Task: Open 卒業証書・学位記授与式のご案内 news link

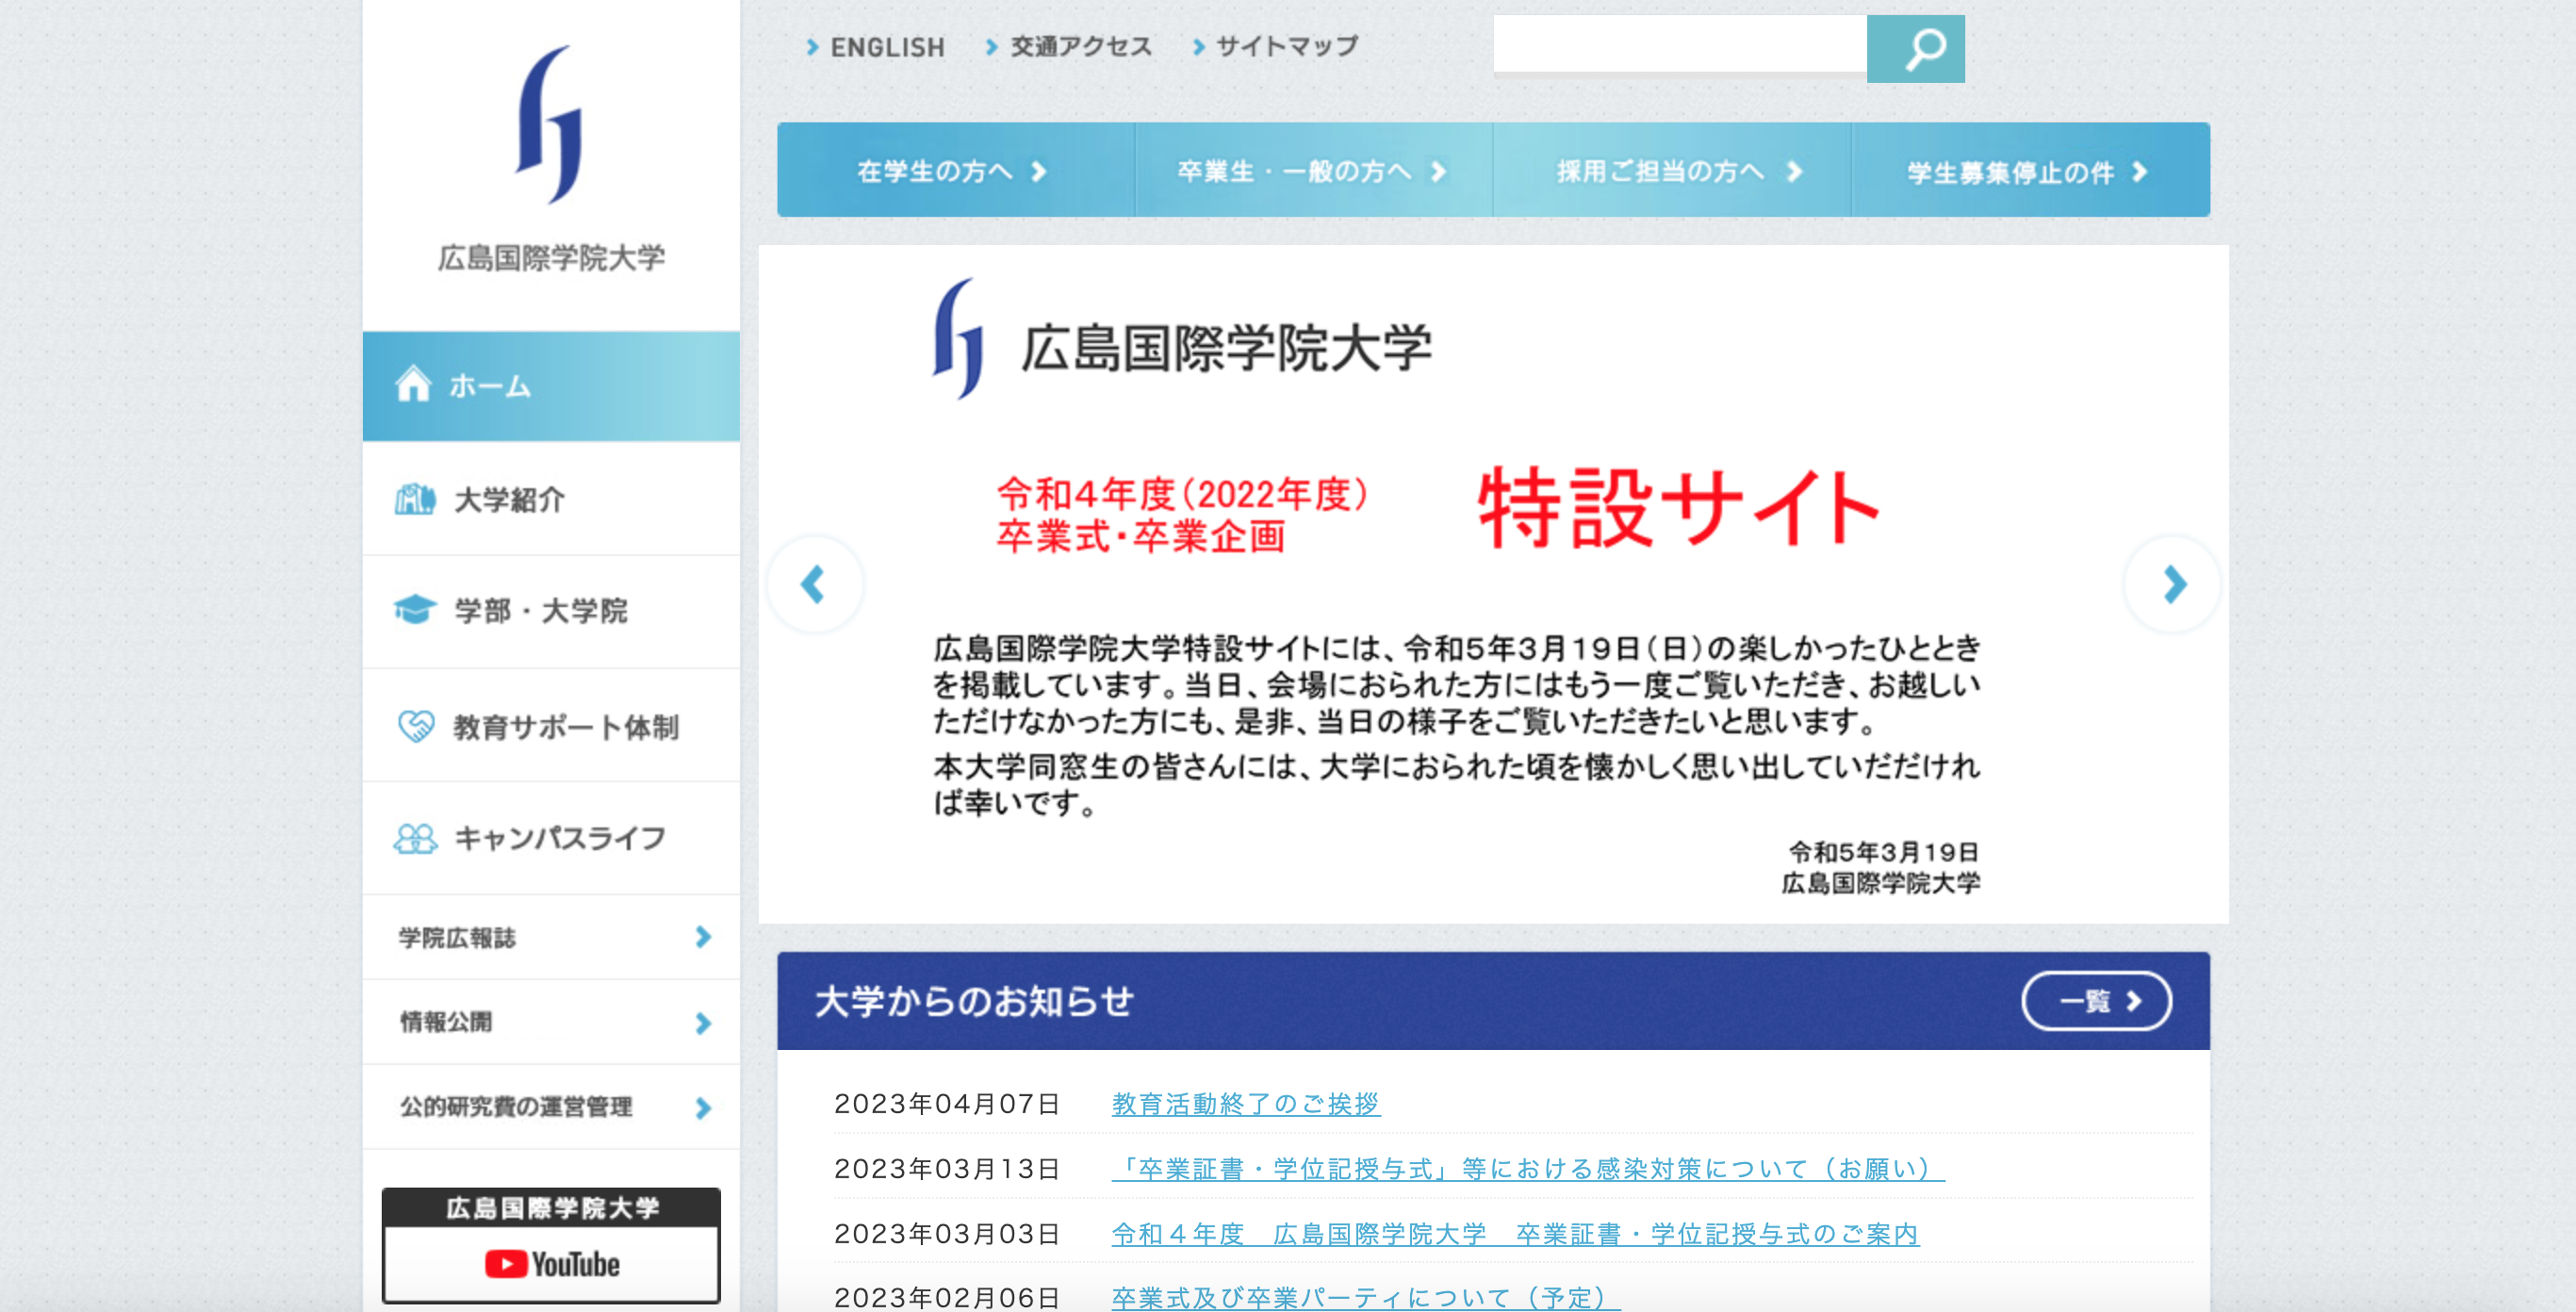Action: [x=1514, y=1234]
